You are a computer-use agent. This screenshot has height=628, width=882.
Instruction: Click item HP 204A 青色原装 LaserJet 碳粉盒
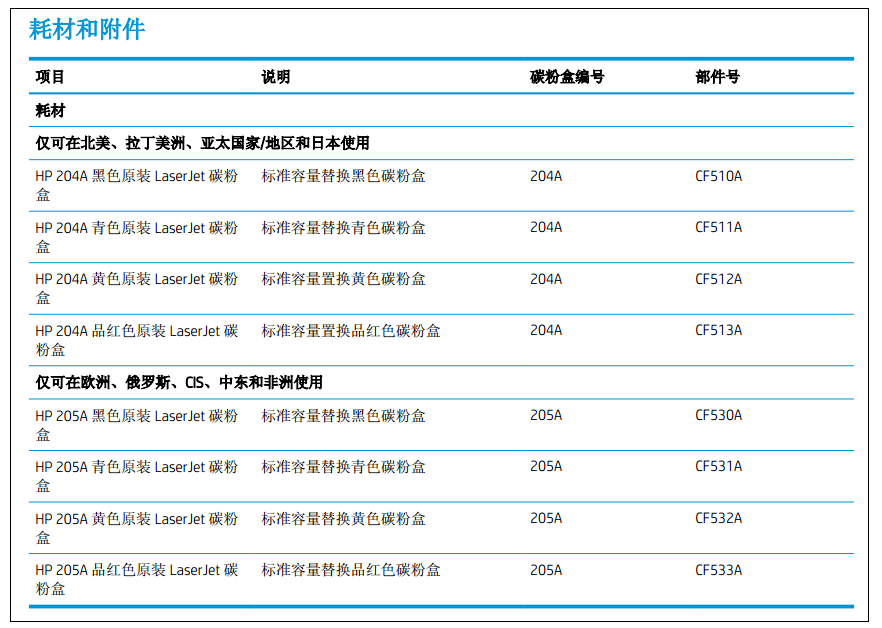(x=137, y=237)
